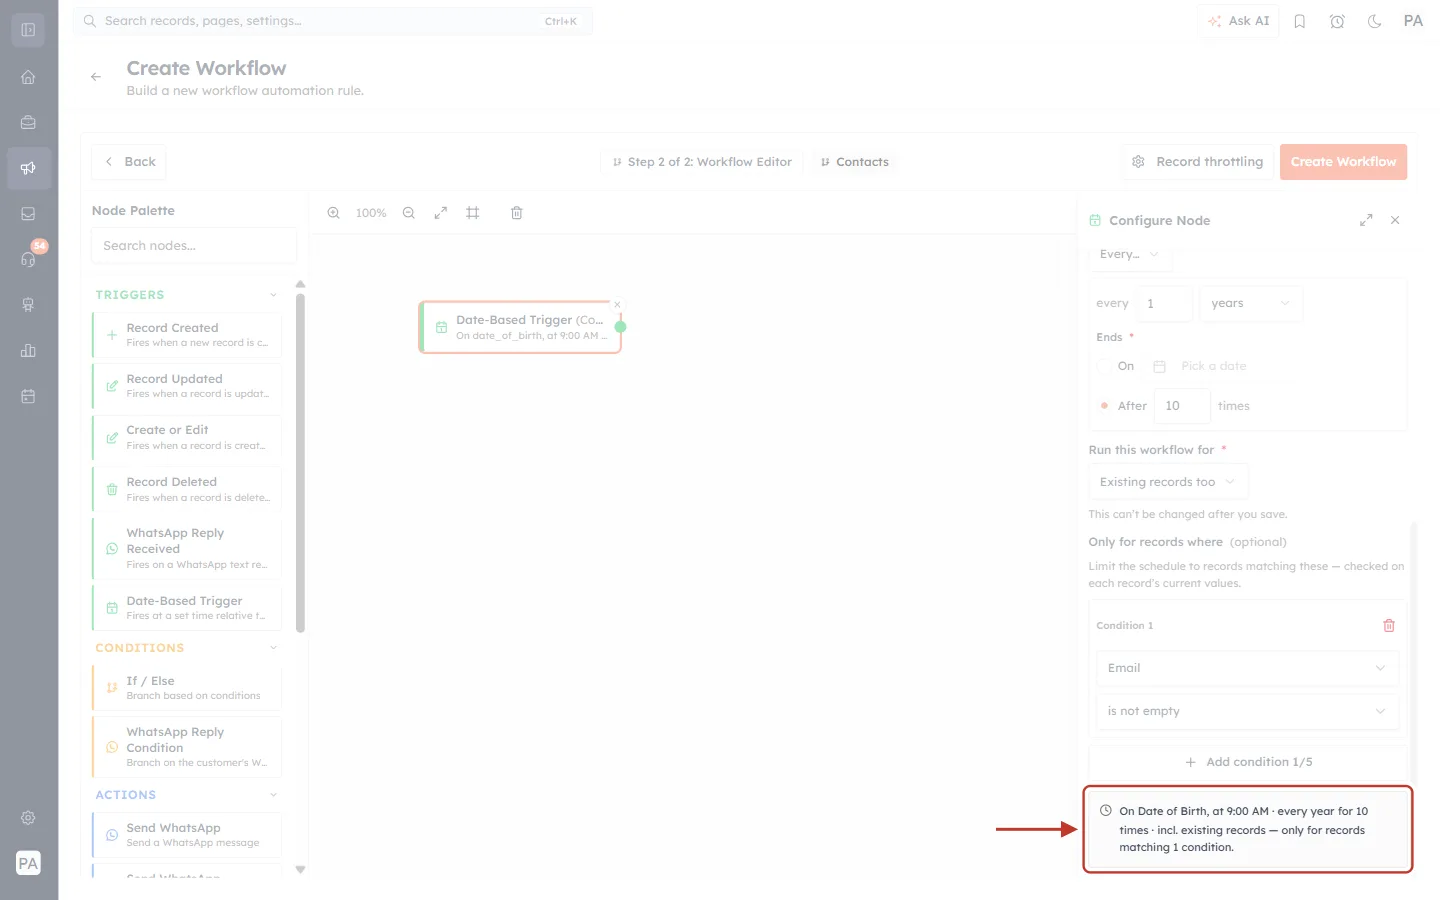Select the Ends After radio button
1440x900 pixels.
[x=1104, y=406]
